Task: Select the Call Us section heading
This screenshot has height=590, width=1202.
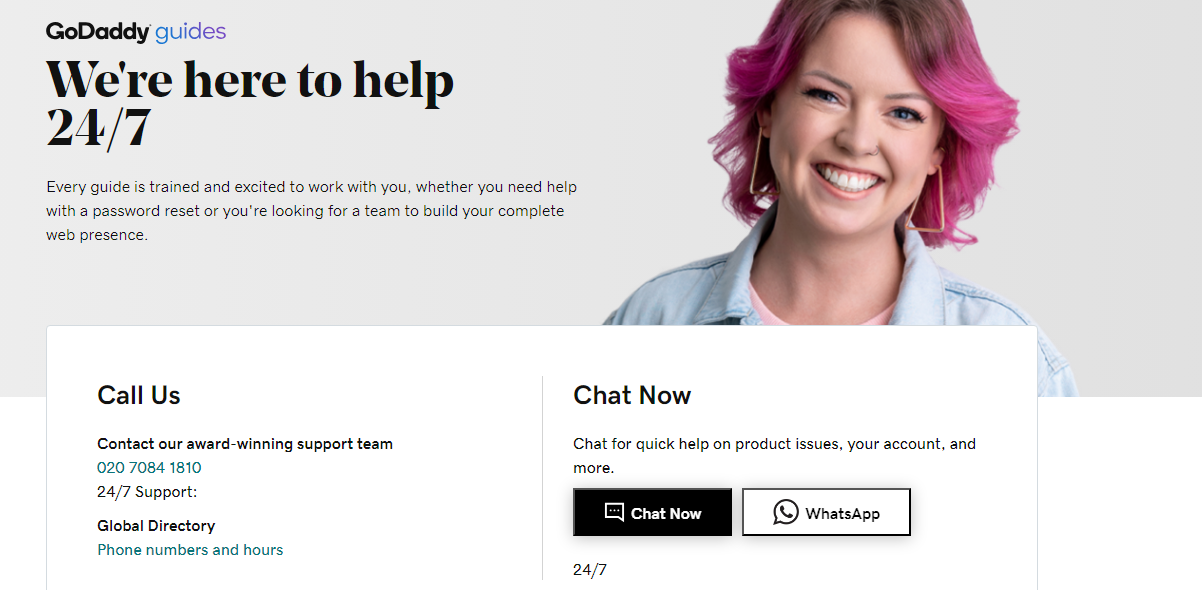Action: (x=139, y=395)
